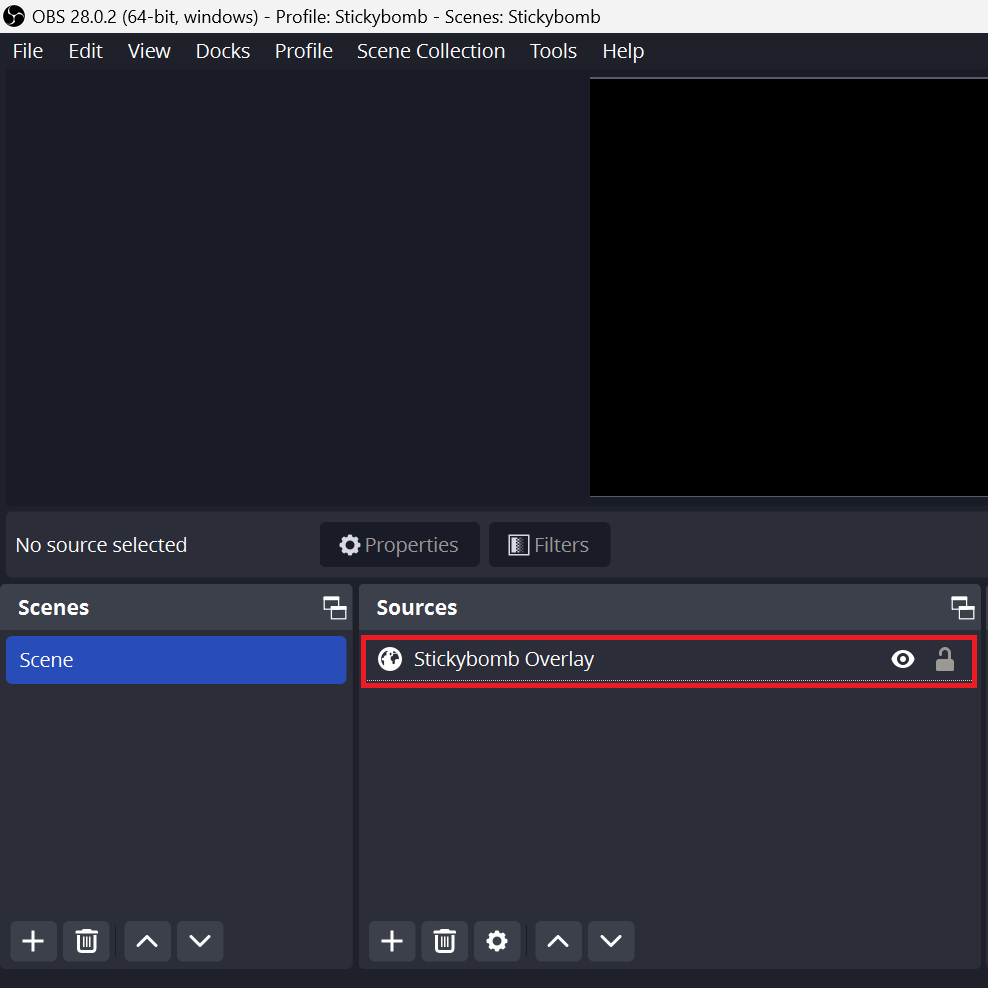The image size is (988, 988).
Task: Open the Docks menu
Action: (222, 51)
